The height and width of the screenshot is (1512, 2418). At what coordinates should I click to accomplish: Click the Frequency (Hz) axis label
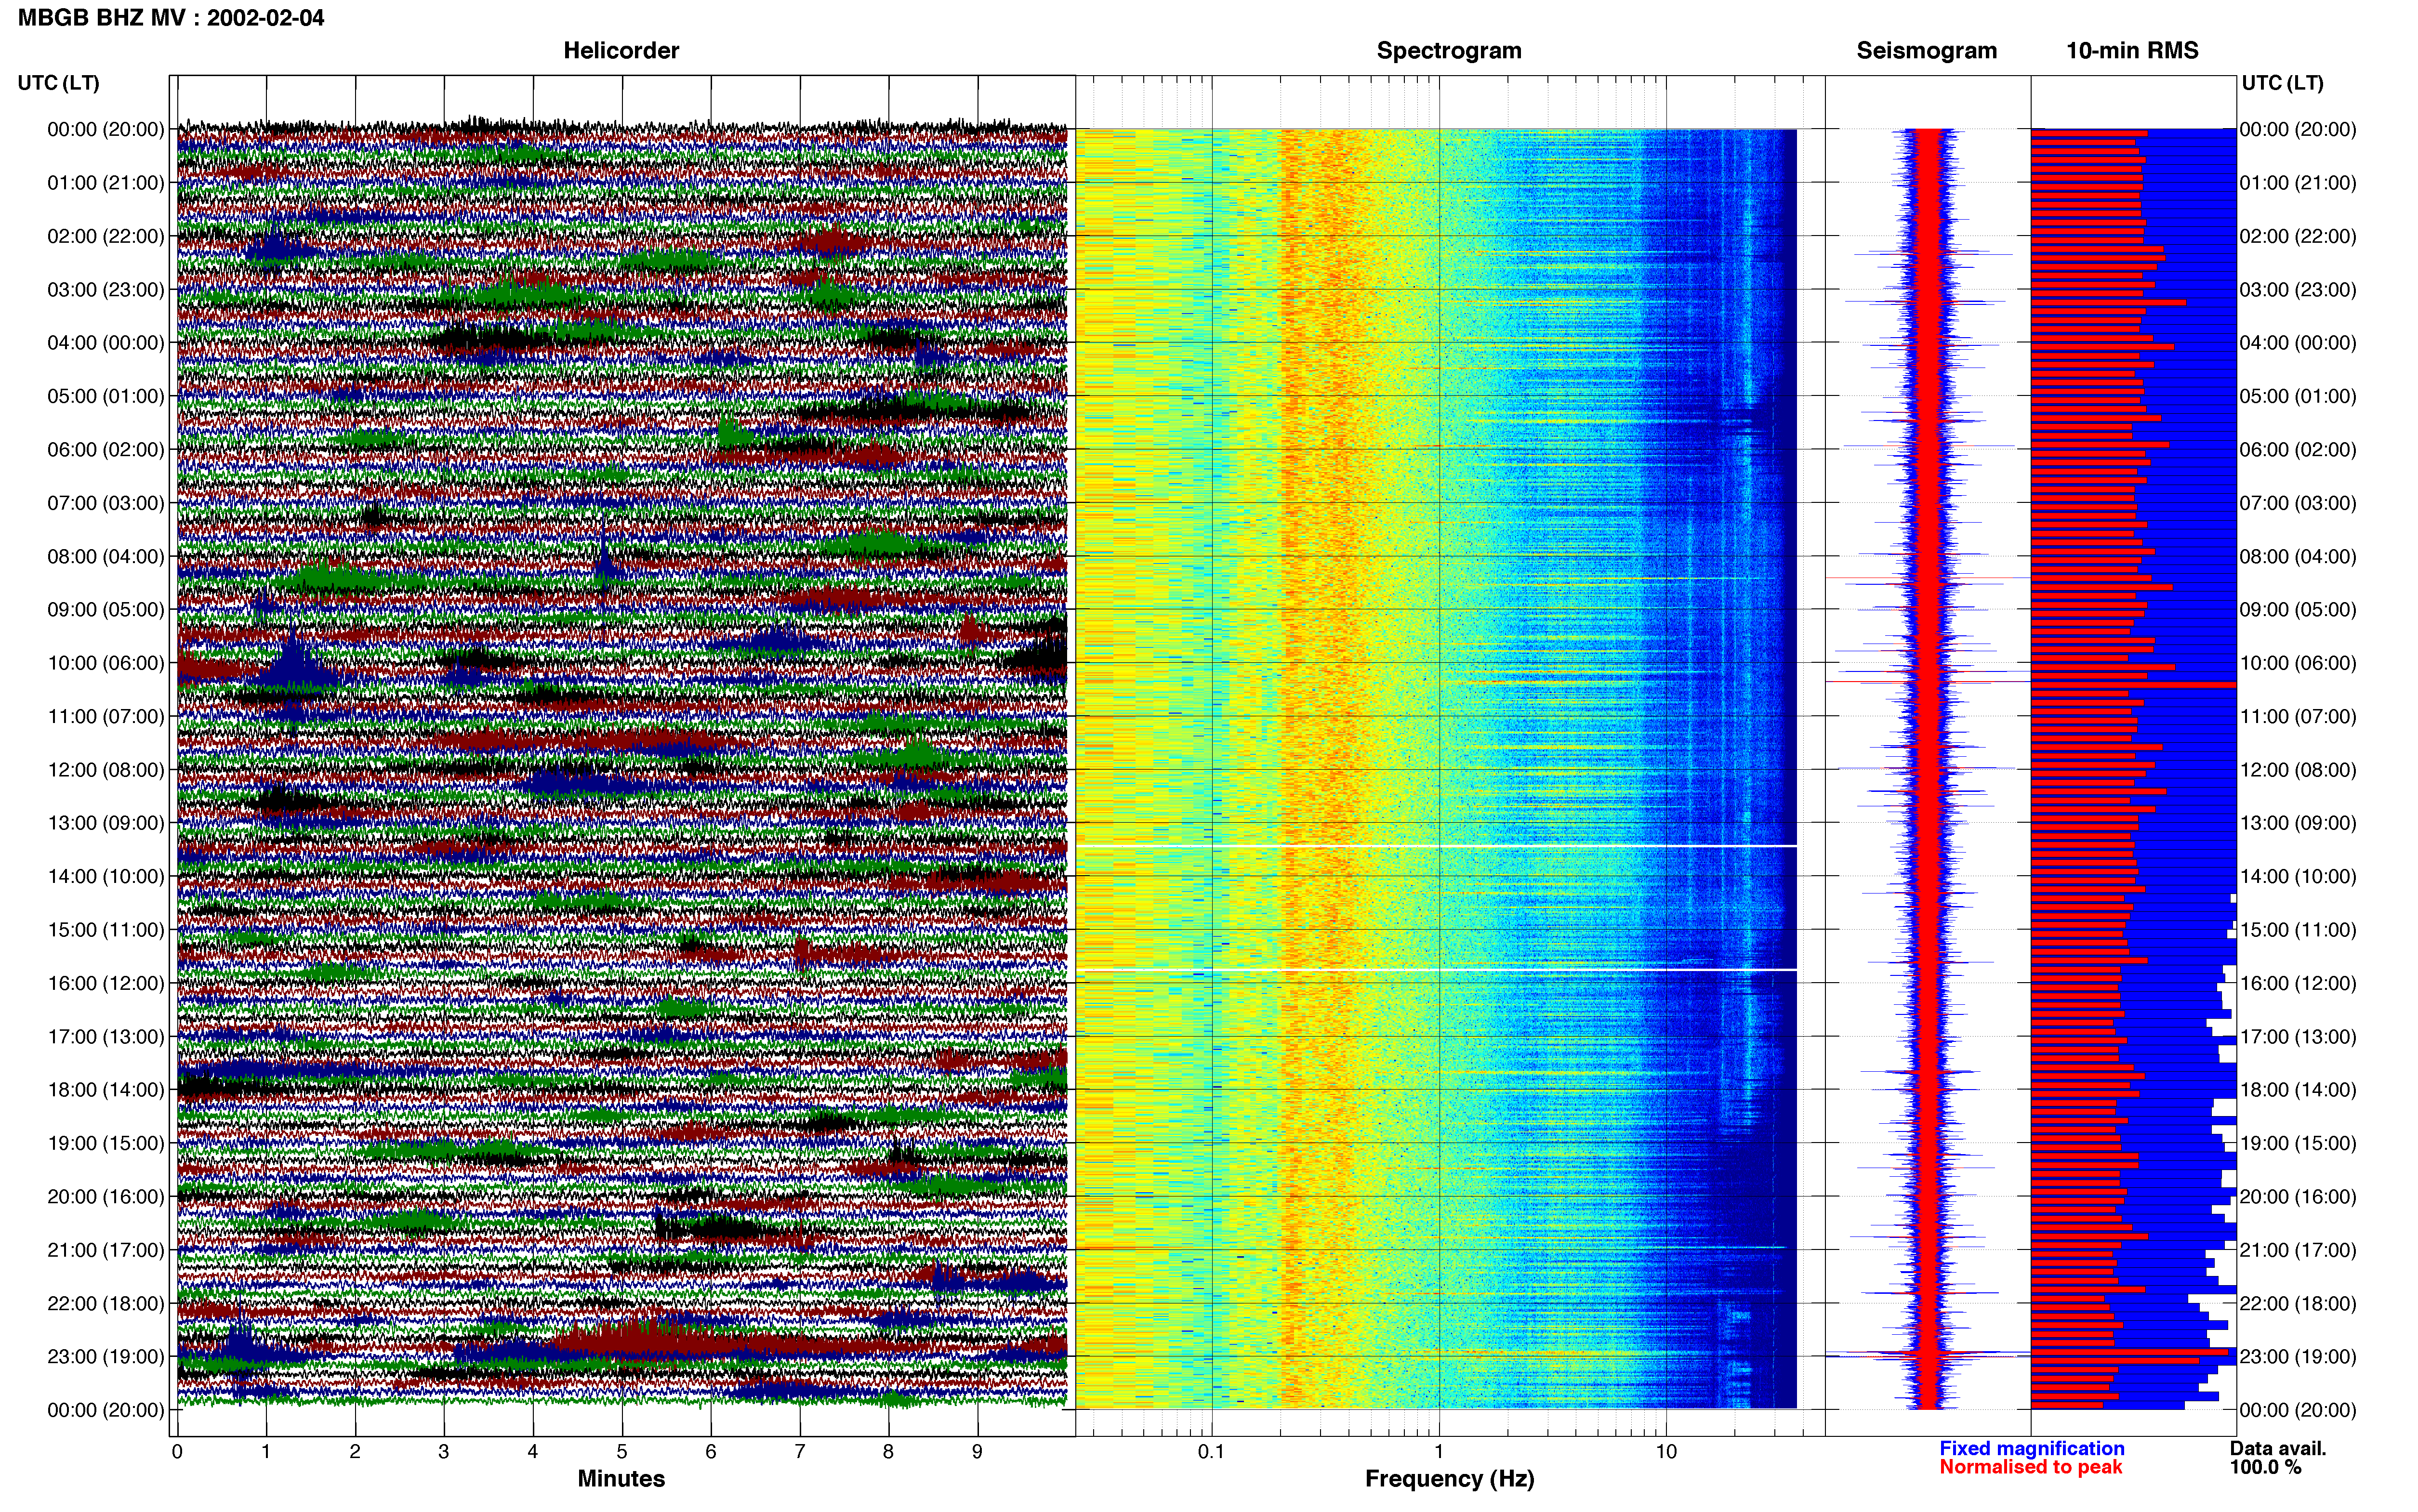click(x=1449, y=1478)
